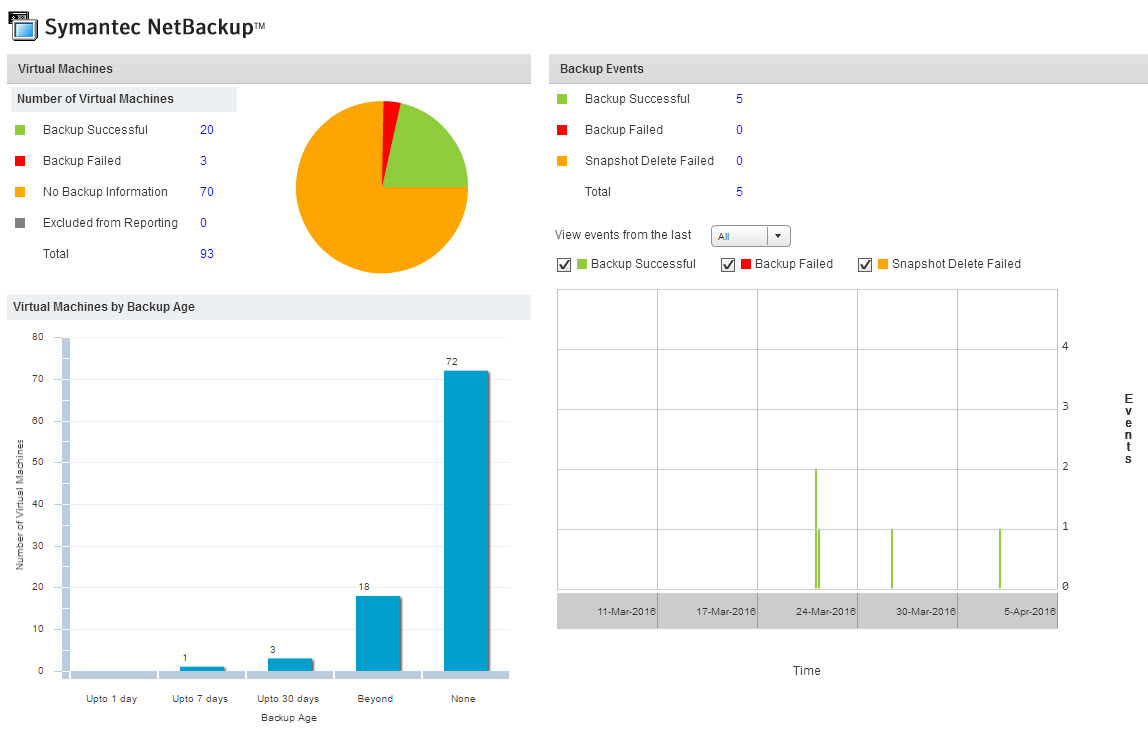Click the 5-Apr-2016 time axis label
1148x741 pixels.
(x=1029, y=611)
